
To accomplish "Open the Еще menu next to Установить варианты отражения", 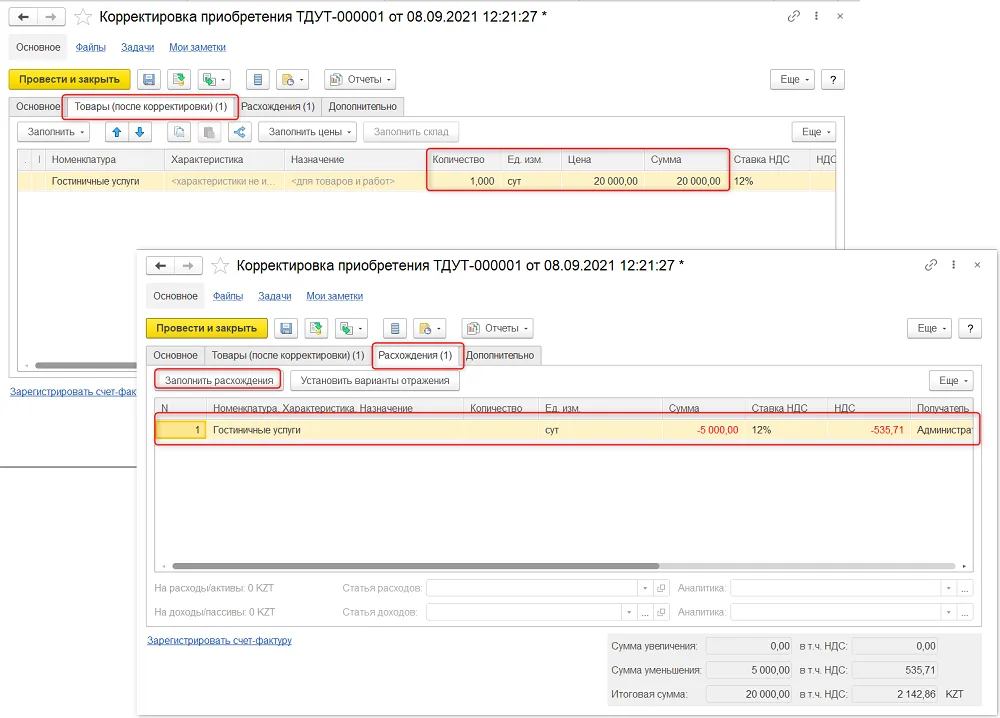I will [x=951, y=381].
